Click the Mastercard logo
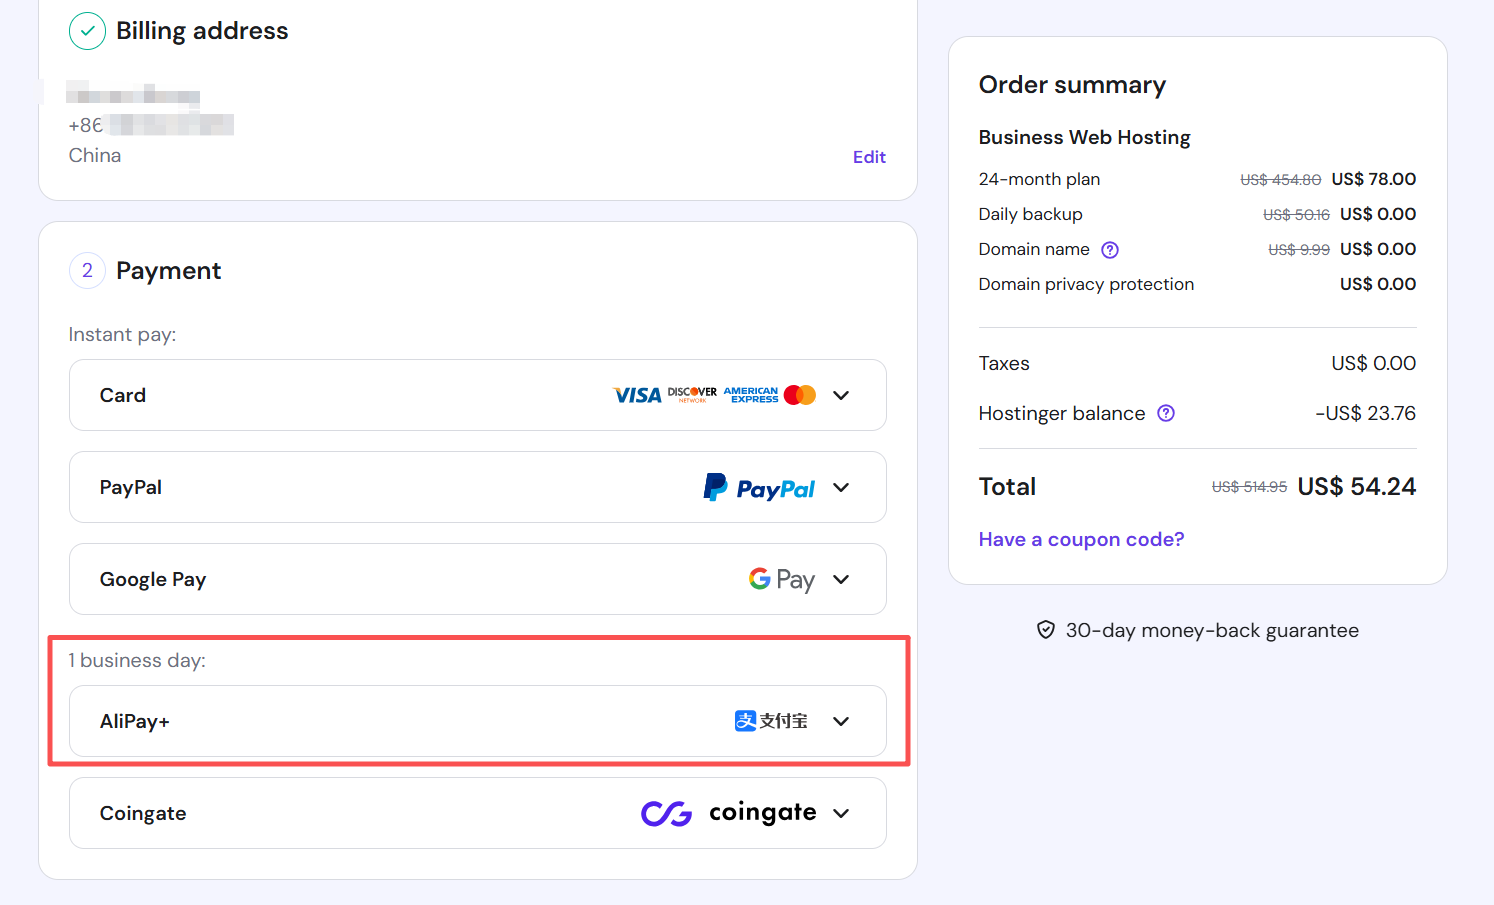The height and width of the screenshot is (905, 1494). tap(800, 395)
